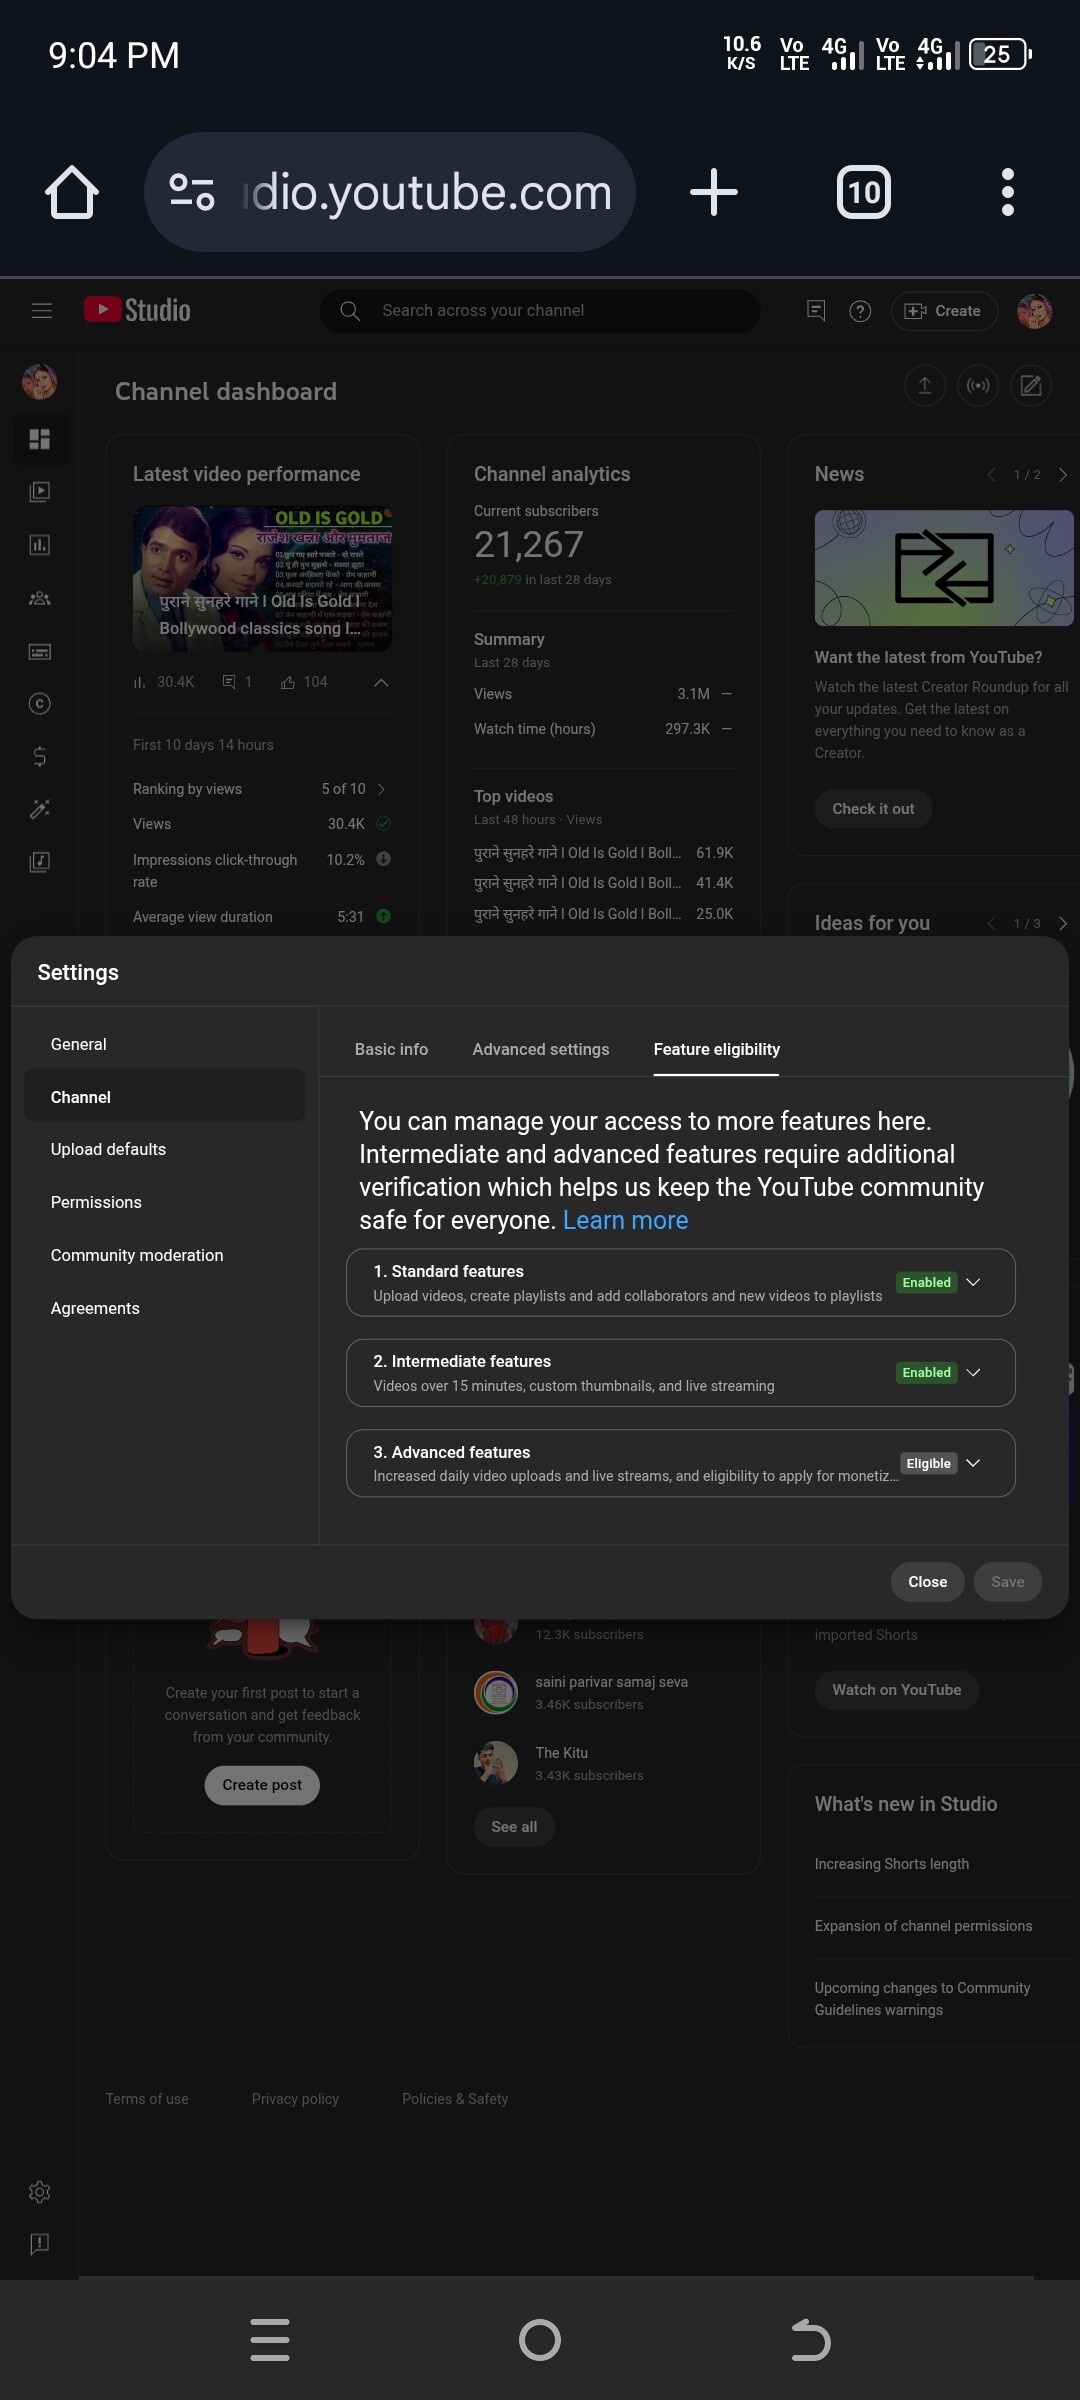The width and height of the screenshot is (1080, 2400).
Task: Expand the Intermediate features section
Action: 973,1372
